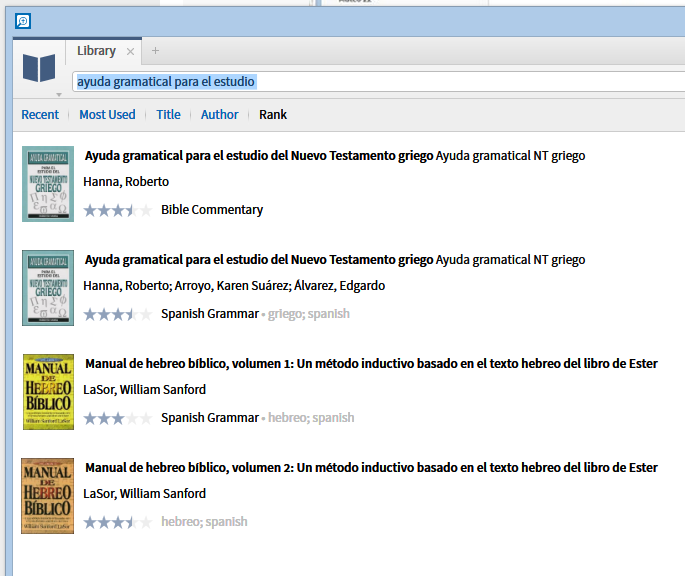Set star rating for Manual de hebreo volumen 2
Viewport: 685px width, 576px height.
coord(118,522)
